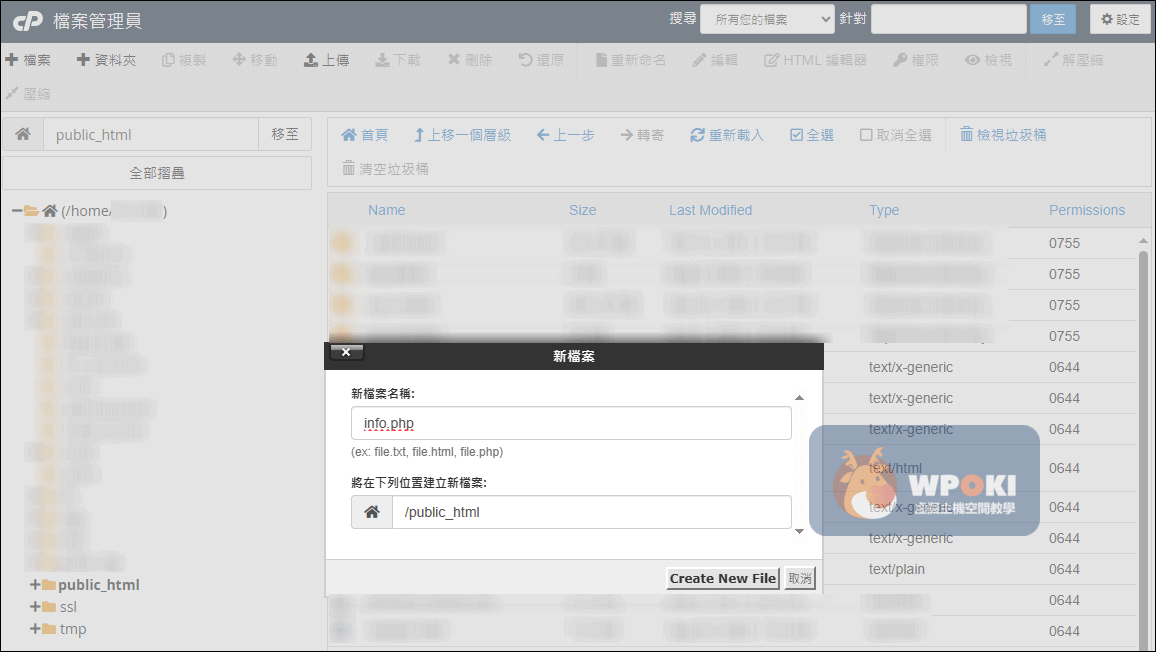Click 取消全選 unselect all checkbox
The height and width of the screenshot is (652, 1156).
tap(866, 135)
